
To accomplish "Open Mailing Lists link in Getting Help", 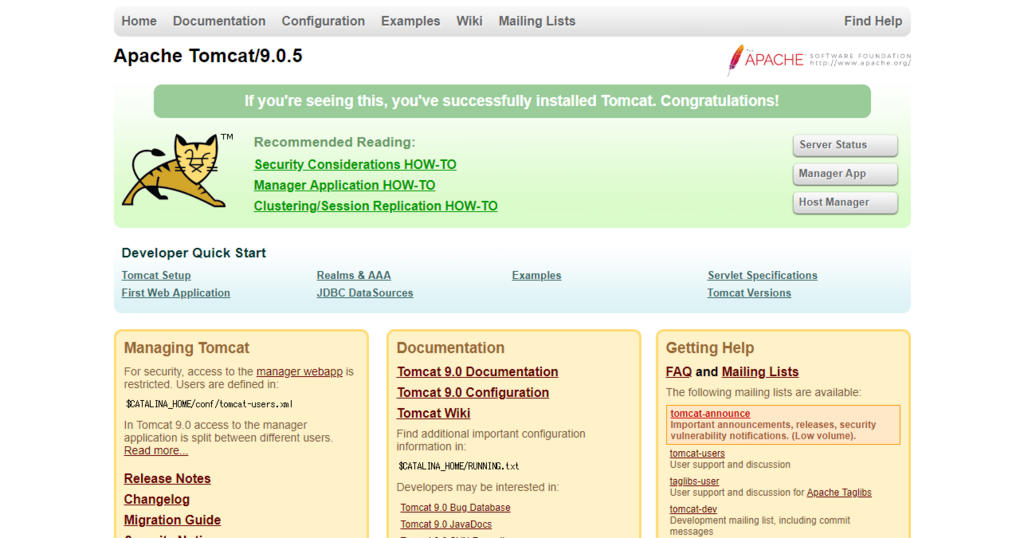I will click(x=760, y=372).
